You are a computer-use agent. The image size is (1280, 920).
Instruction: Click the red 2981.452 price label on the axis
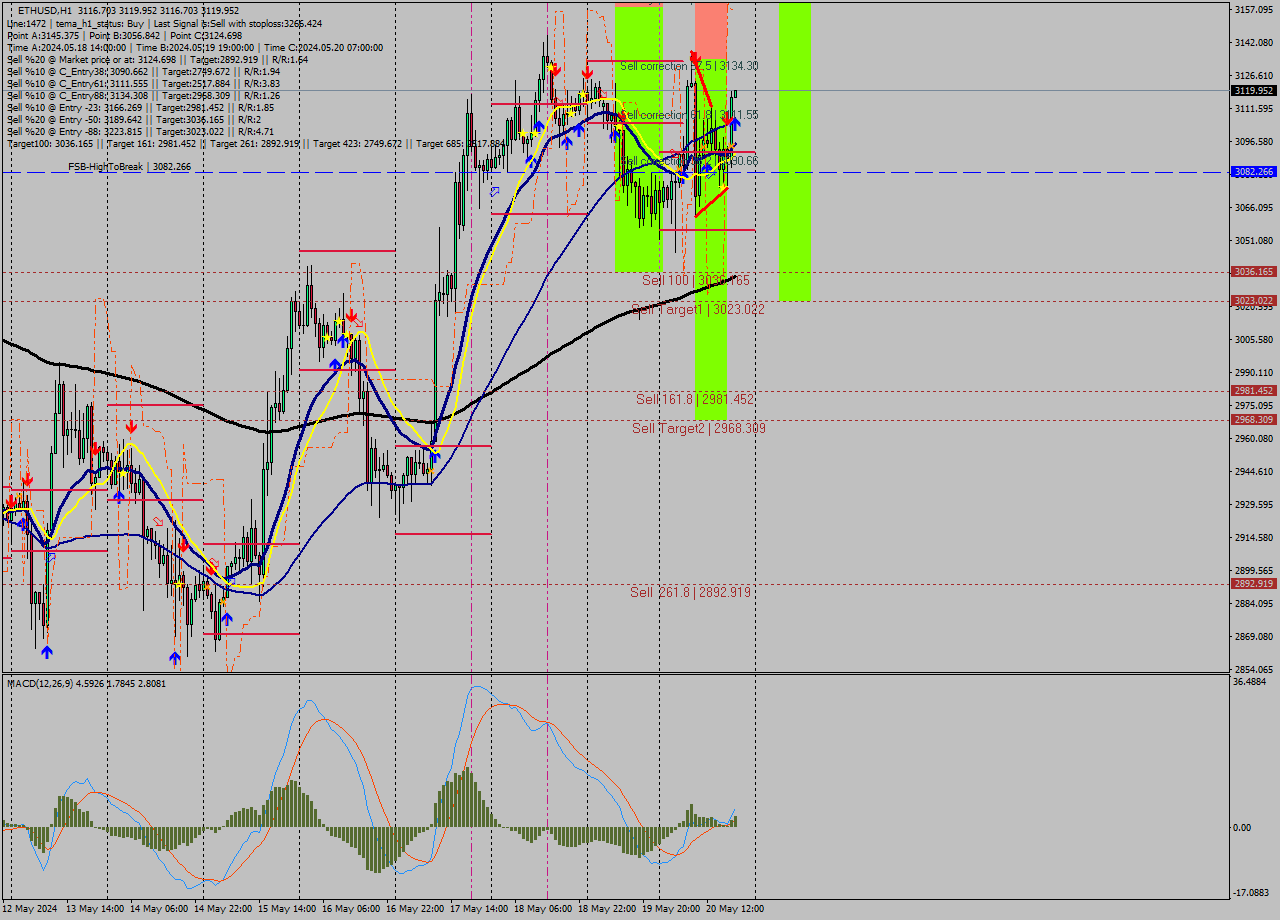click(1251, 390)
